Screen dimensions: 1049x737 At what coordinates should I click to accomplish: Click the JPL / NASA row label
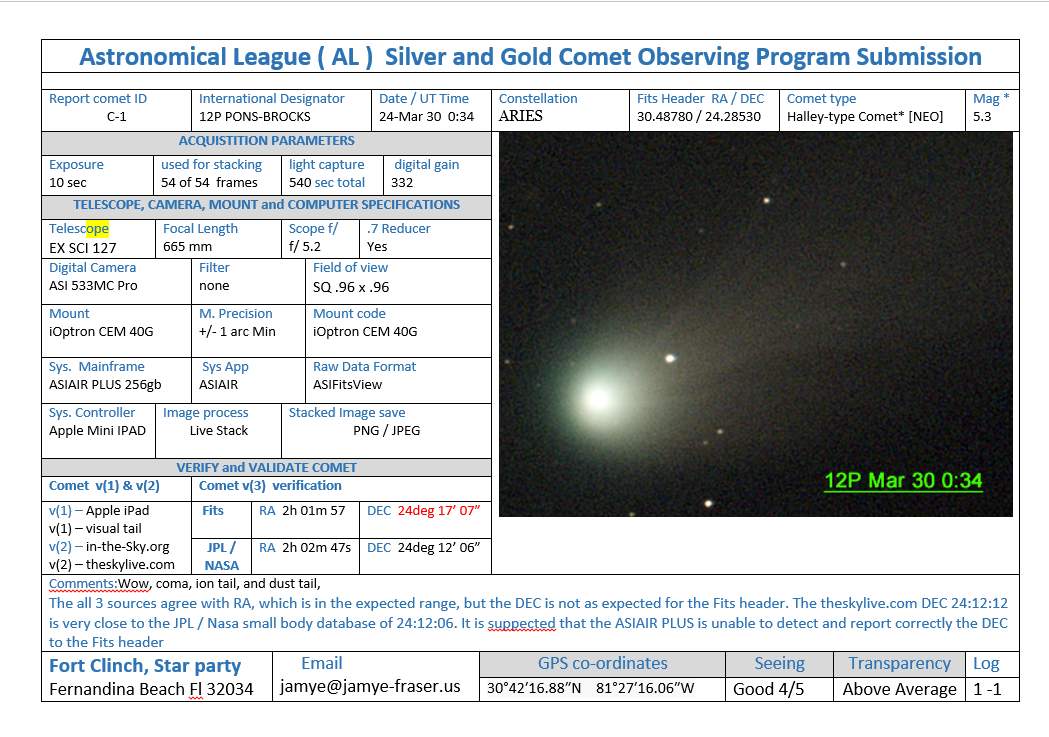tap(221, 556)
